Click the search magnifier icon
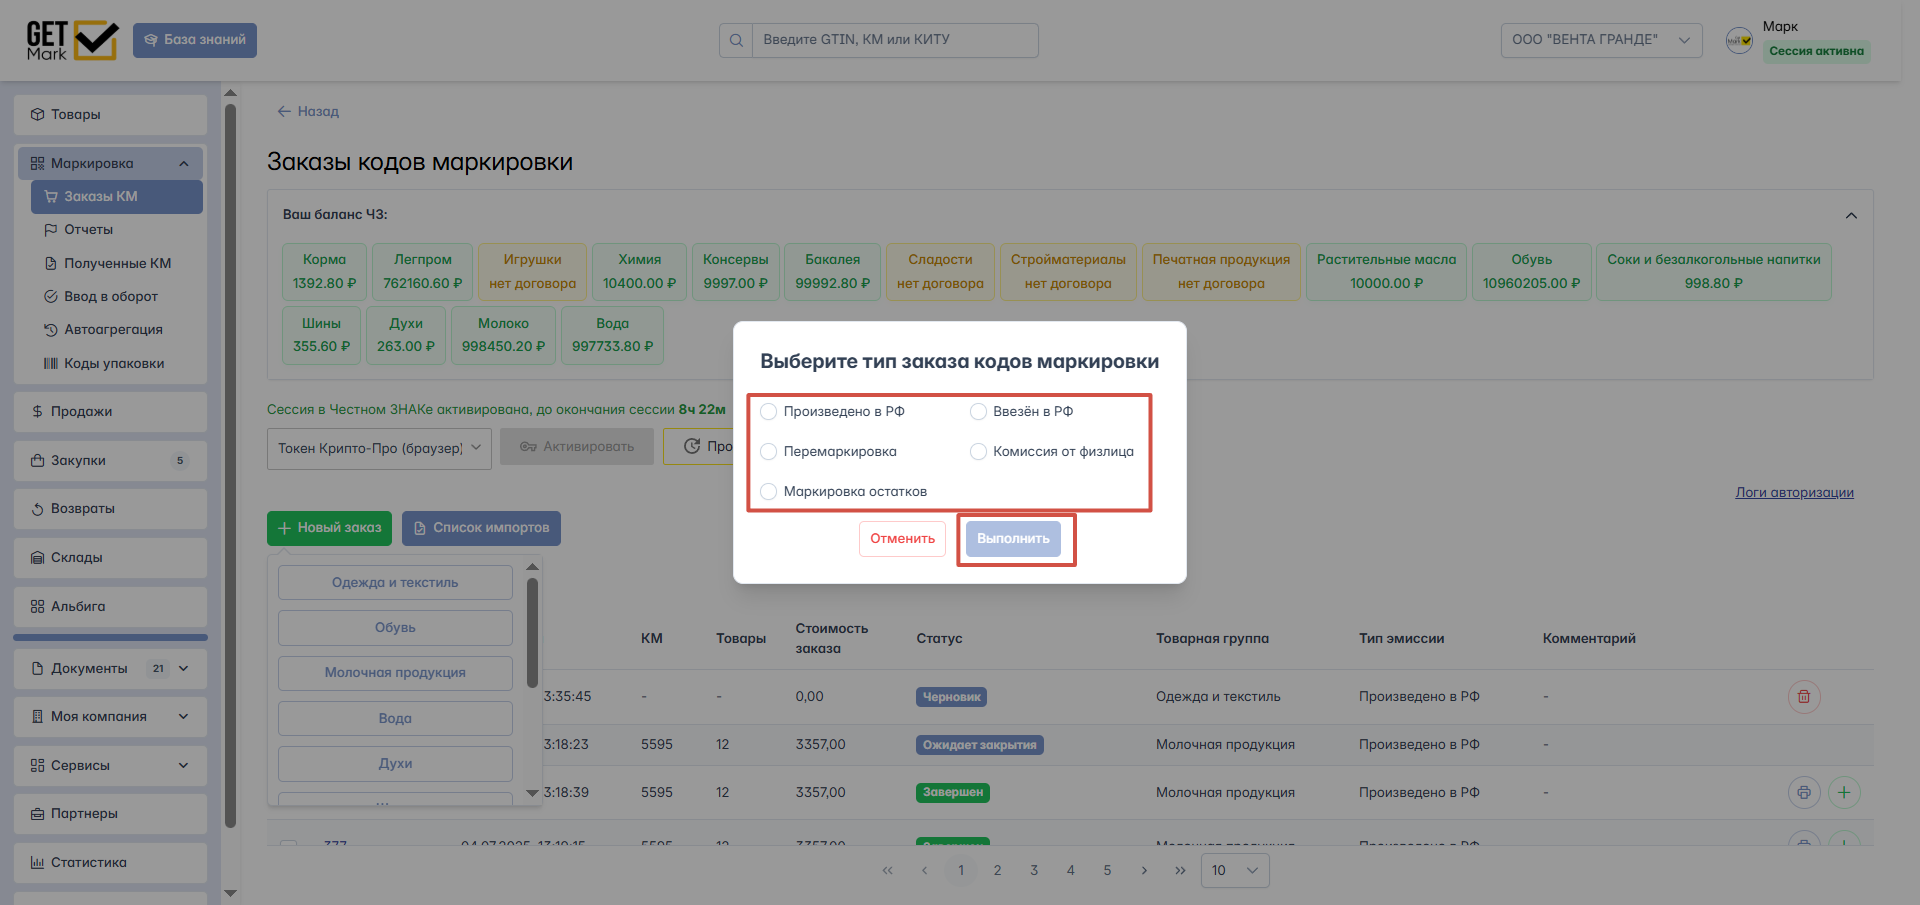Screen dimensions: 1920x905 pos(736,41)
